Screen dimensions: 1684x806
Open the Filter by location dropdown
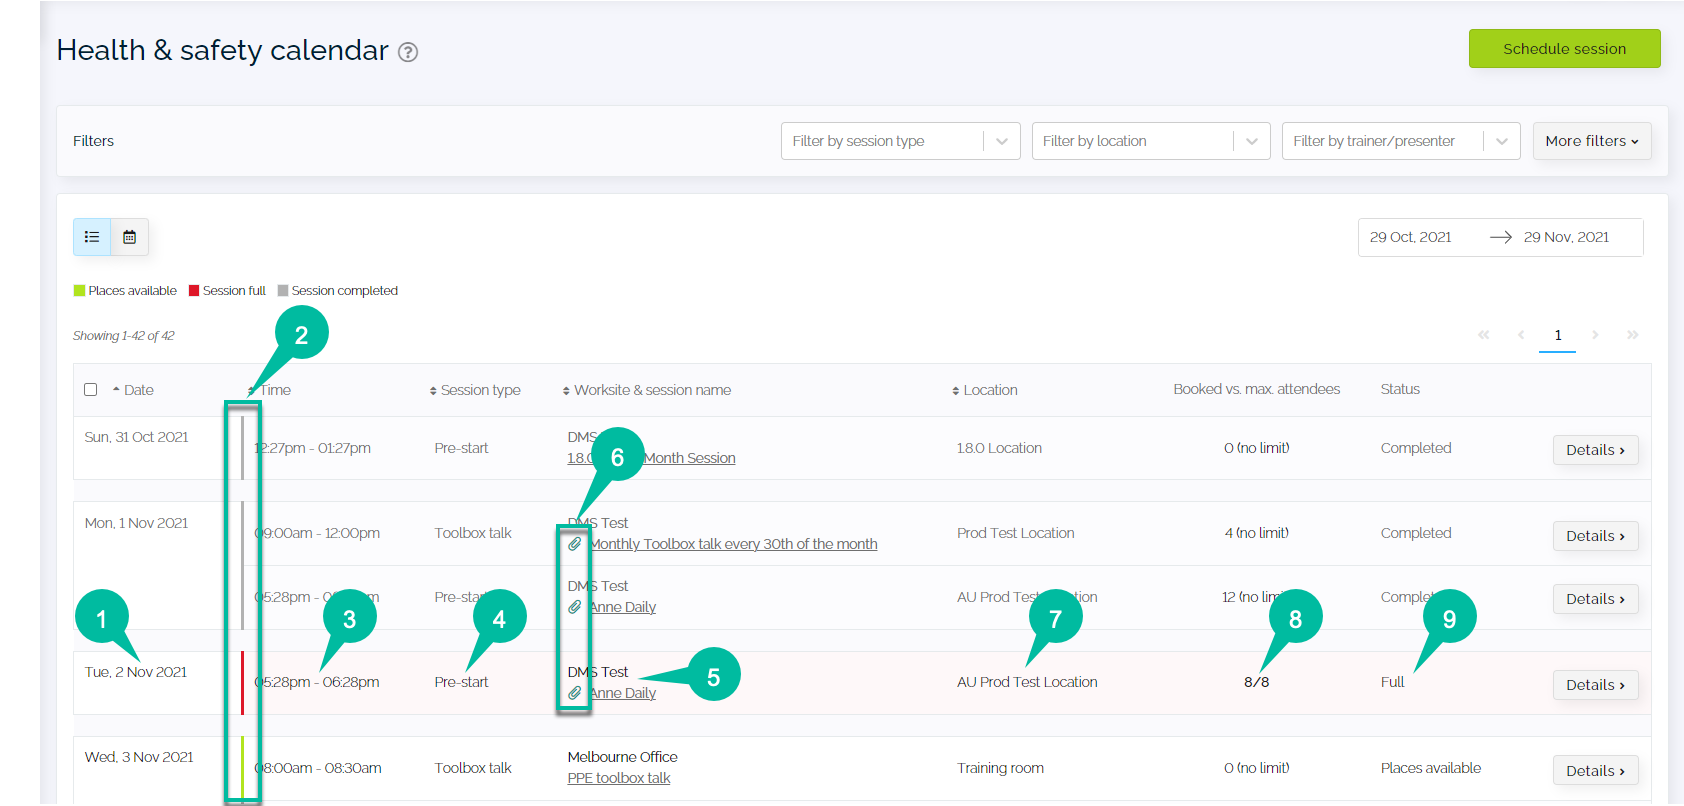[1151, 141]
